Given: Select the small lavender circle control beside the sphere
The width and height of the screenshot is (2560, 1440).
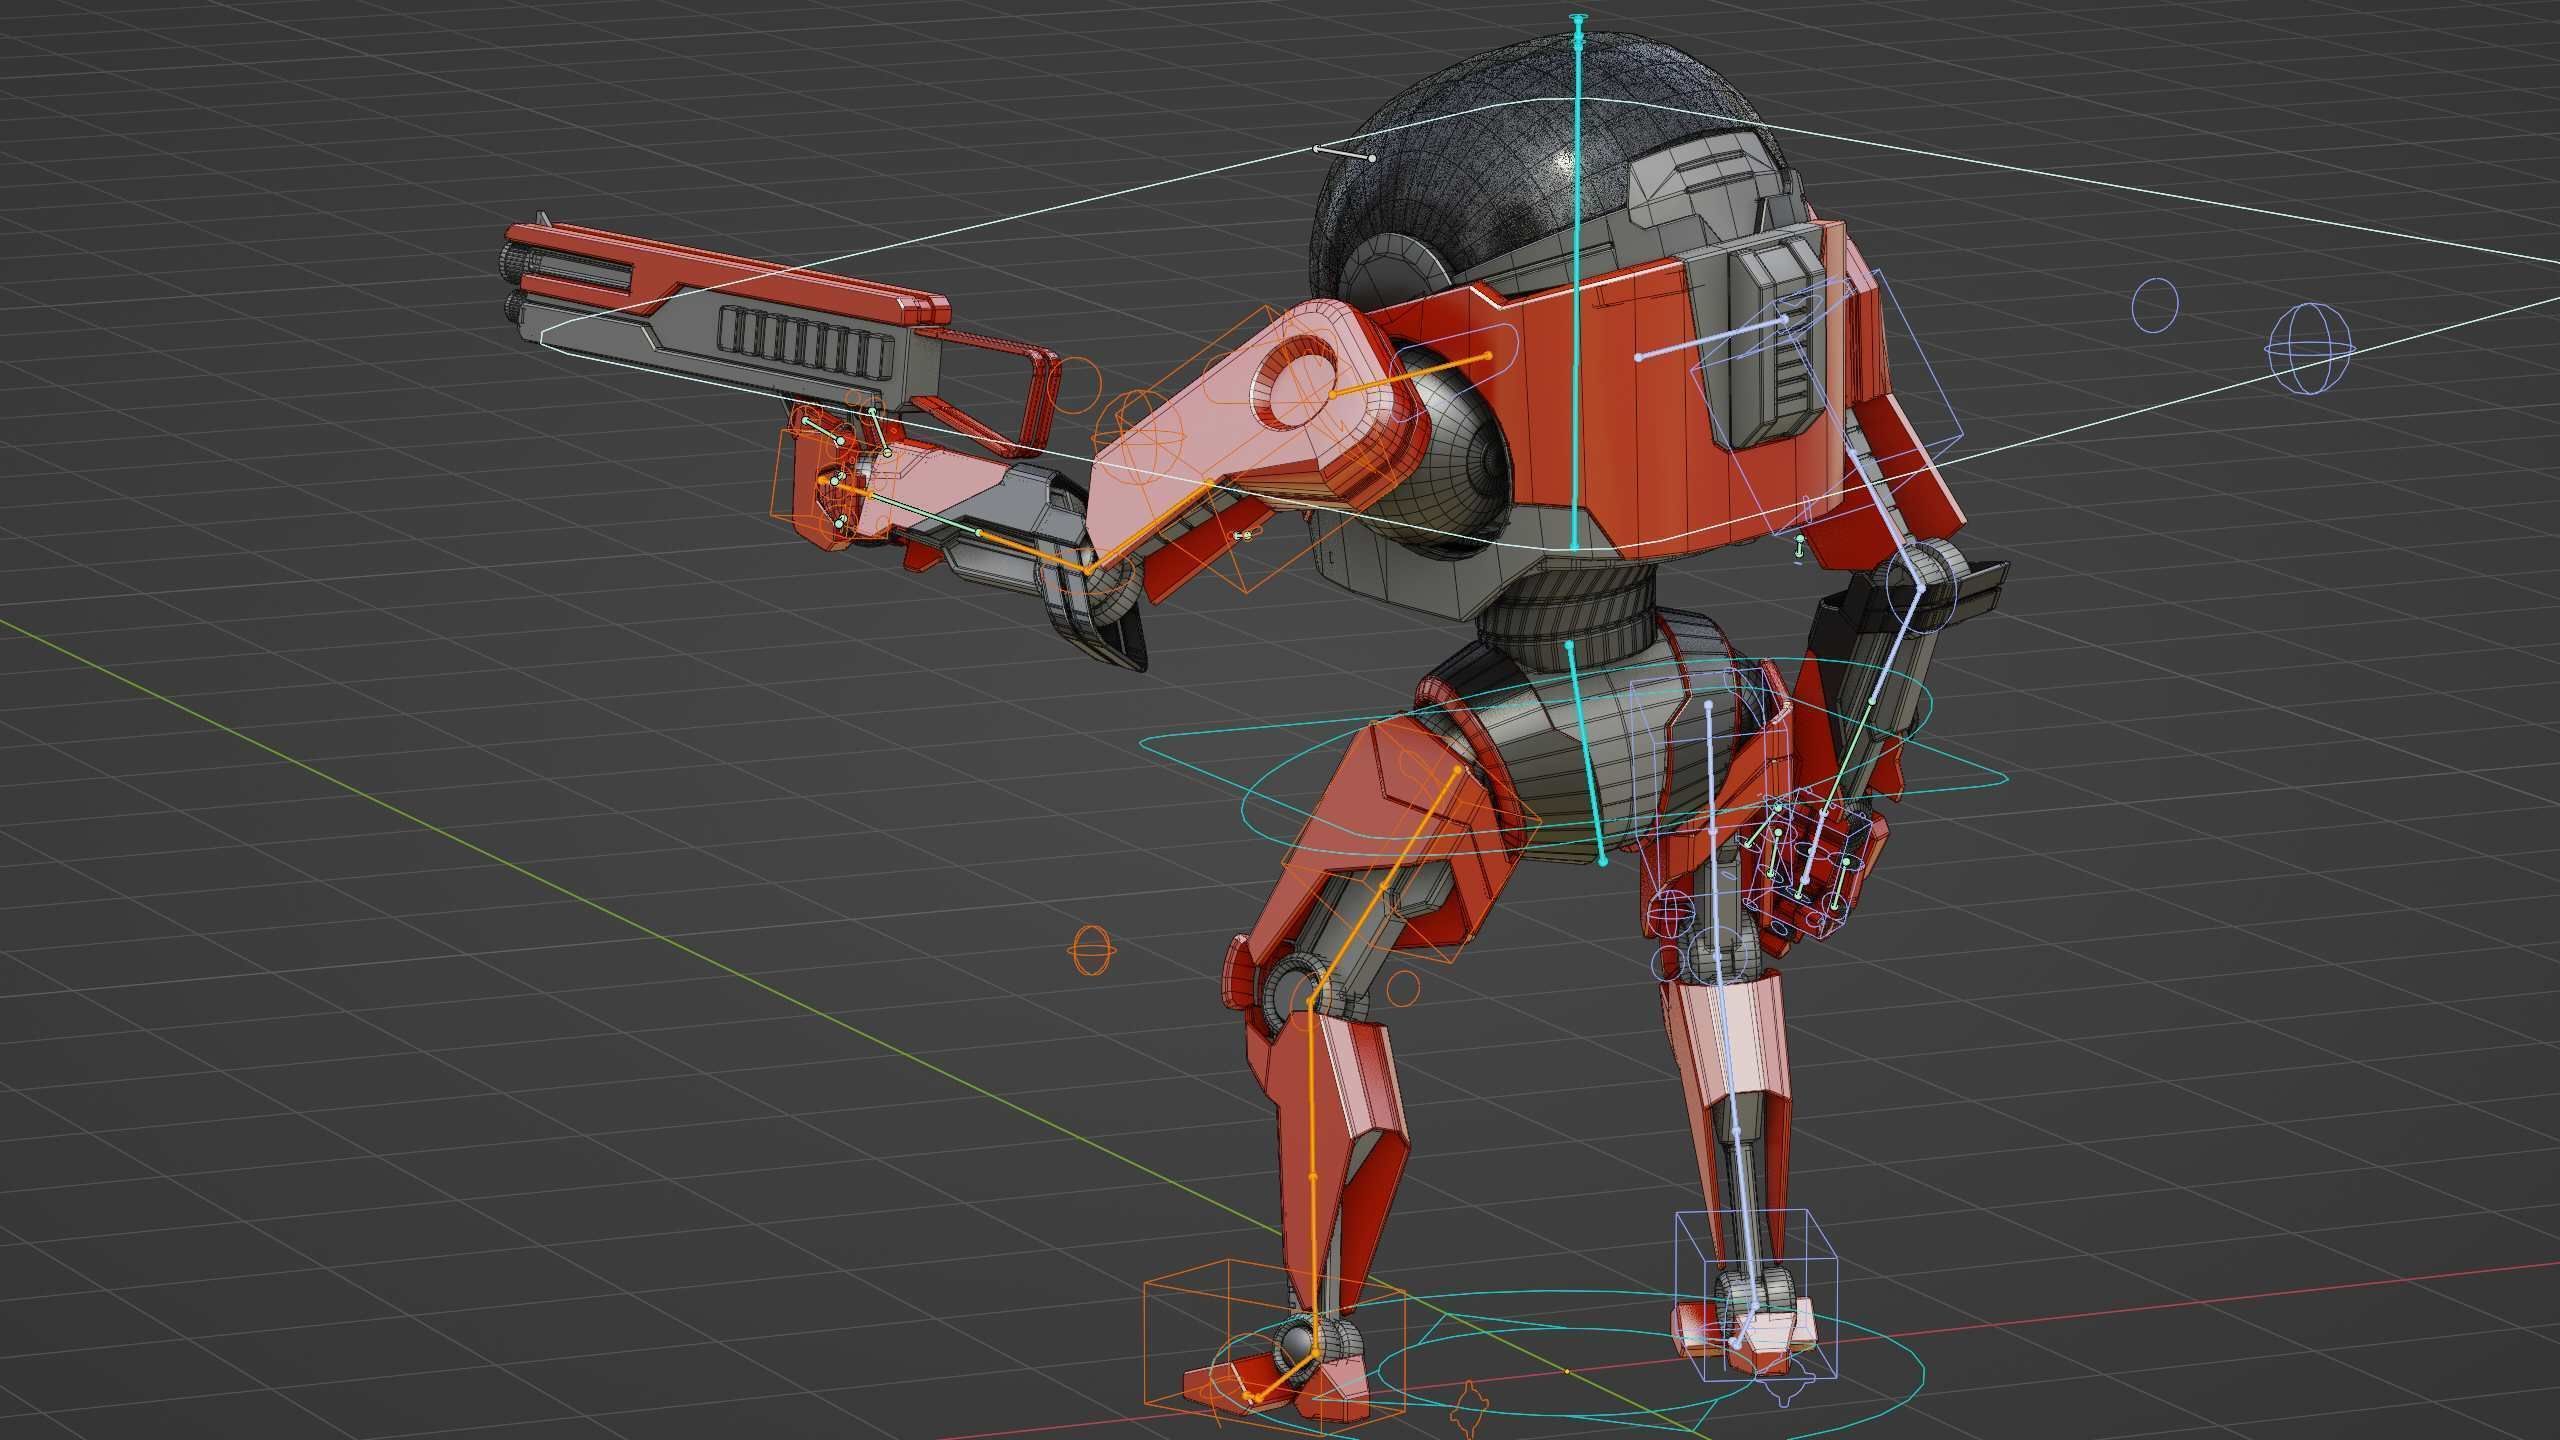Looking at the screenshot, I should click(x=2155, y=304).
